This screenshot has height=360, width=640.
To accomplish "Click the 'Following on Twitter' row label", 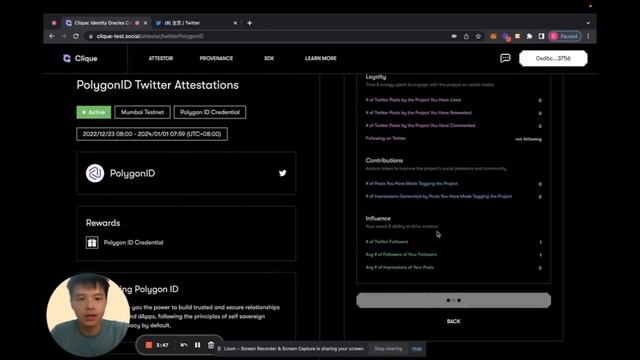I will (386, 138).
